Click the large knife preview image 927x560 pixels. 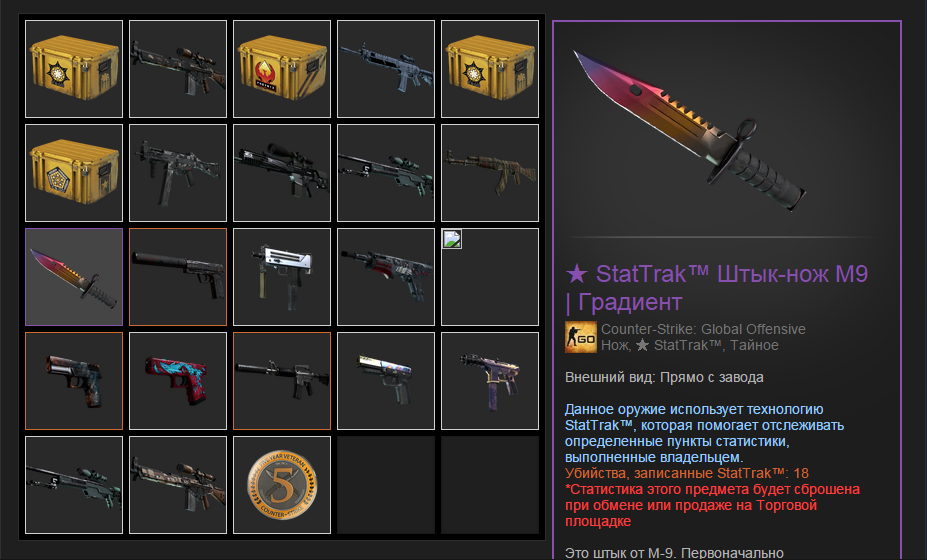[x=690, y=131]
